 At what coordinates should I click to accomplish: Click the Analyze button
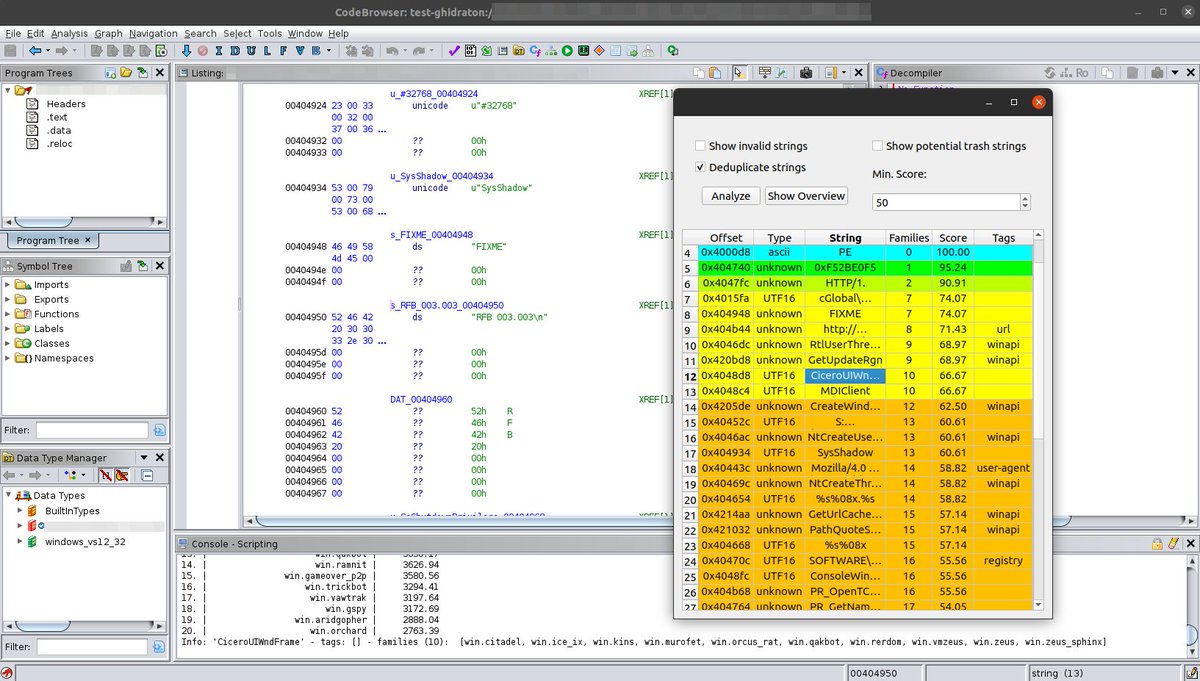tap(731, 196)
